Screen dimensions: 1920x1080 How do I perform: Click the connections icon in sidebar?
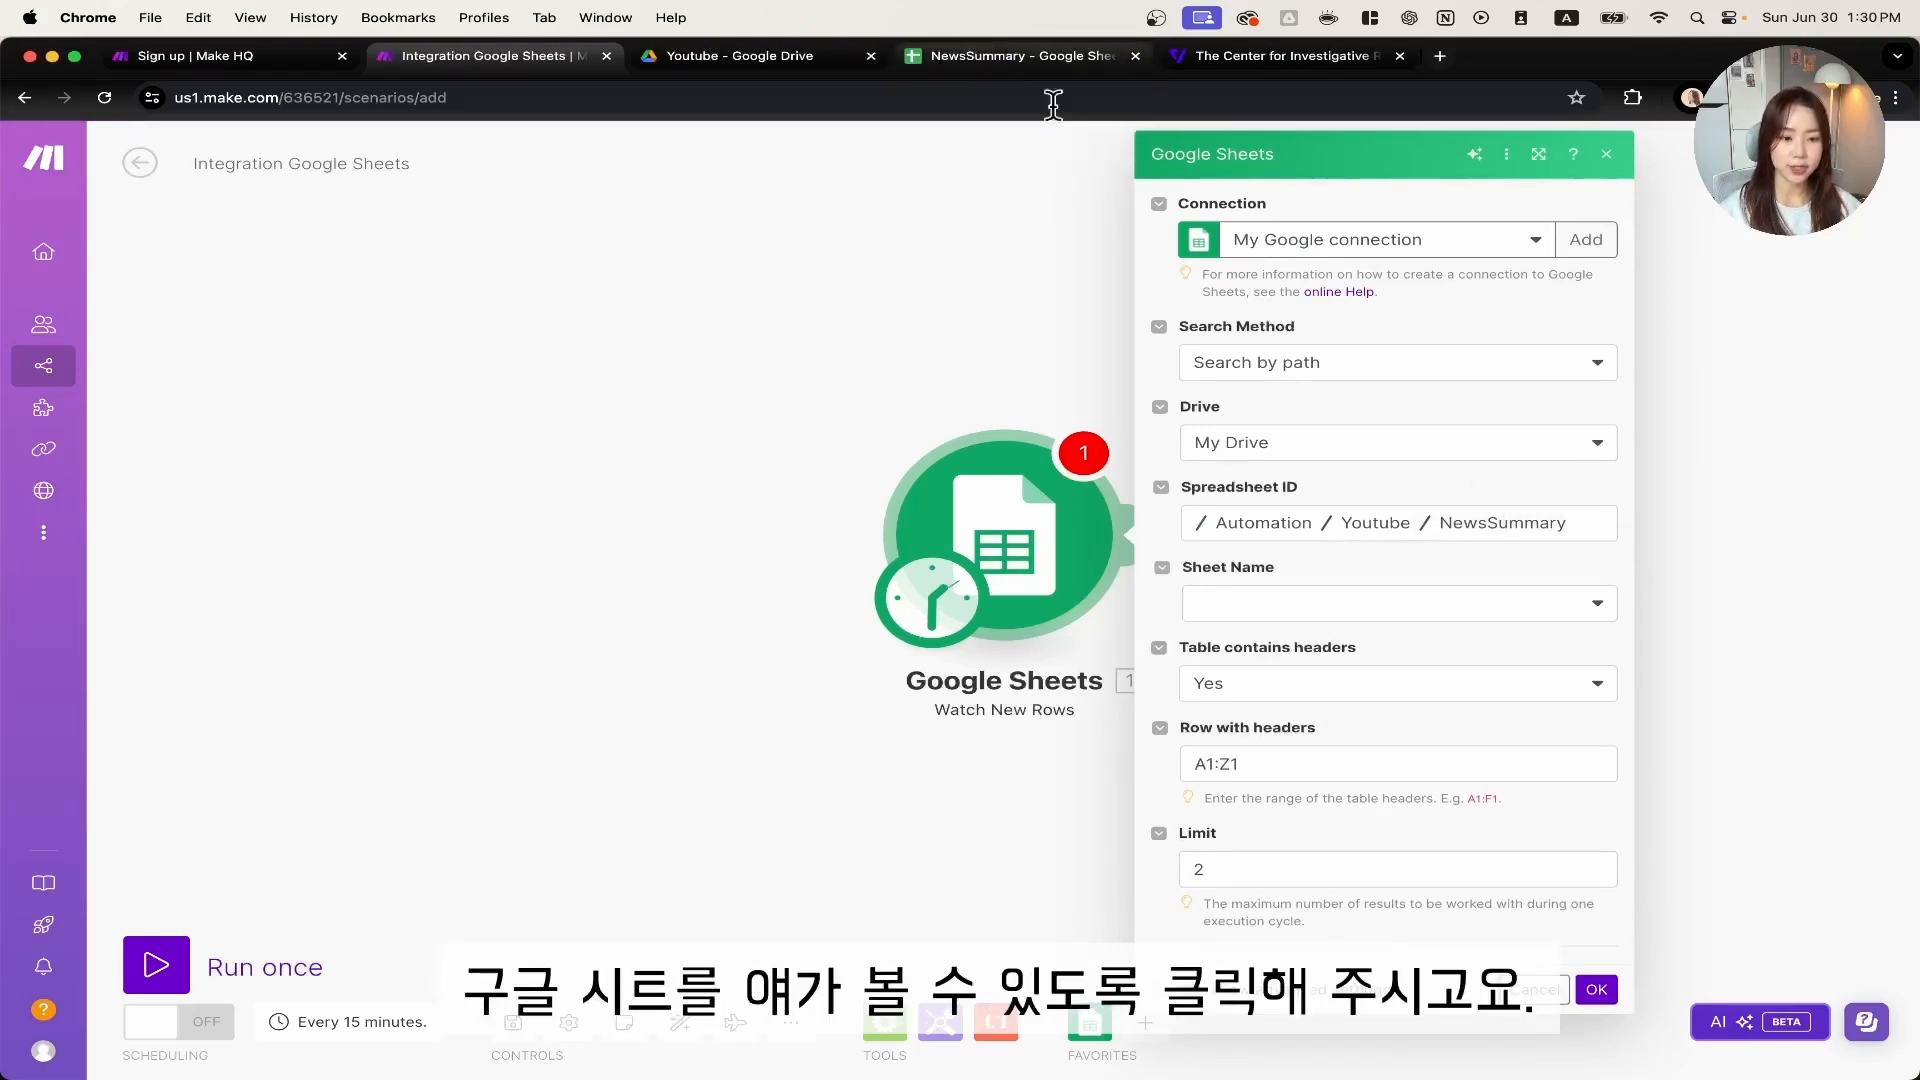click(44, 448)
